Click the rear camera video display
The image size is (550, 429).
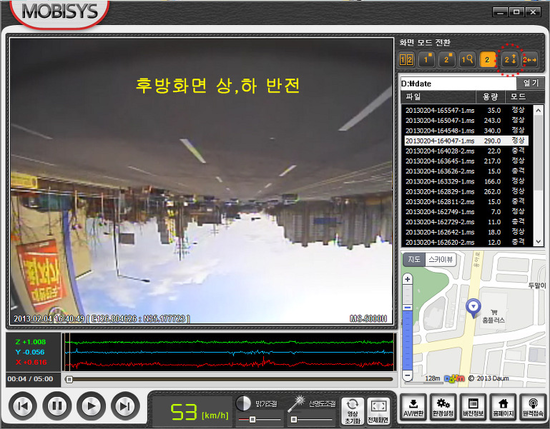[201, 181]
